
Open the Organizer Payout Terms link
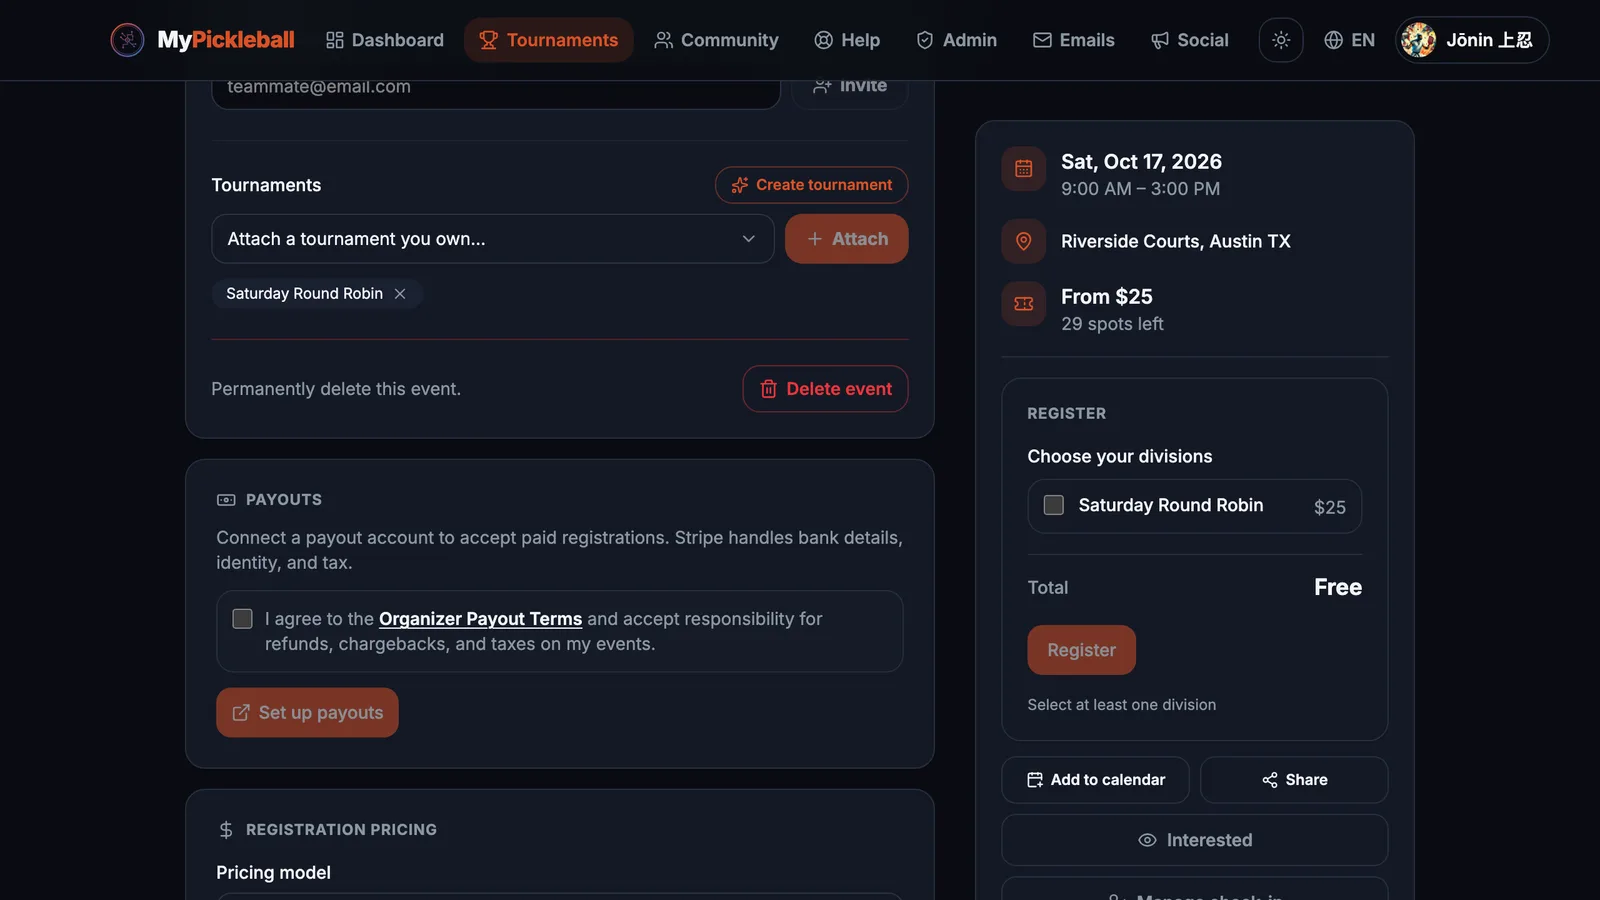click(x=480, y=619)
